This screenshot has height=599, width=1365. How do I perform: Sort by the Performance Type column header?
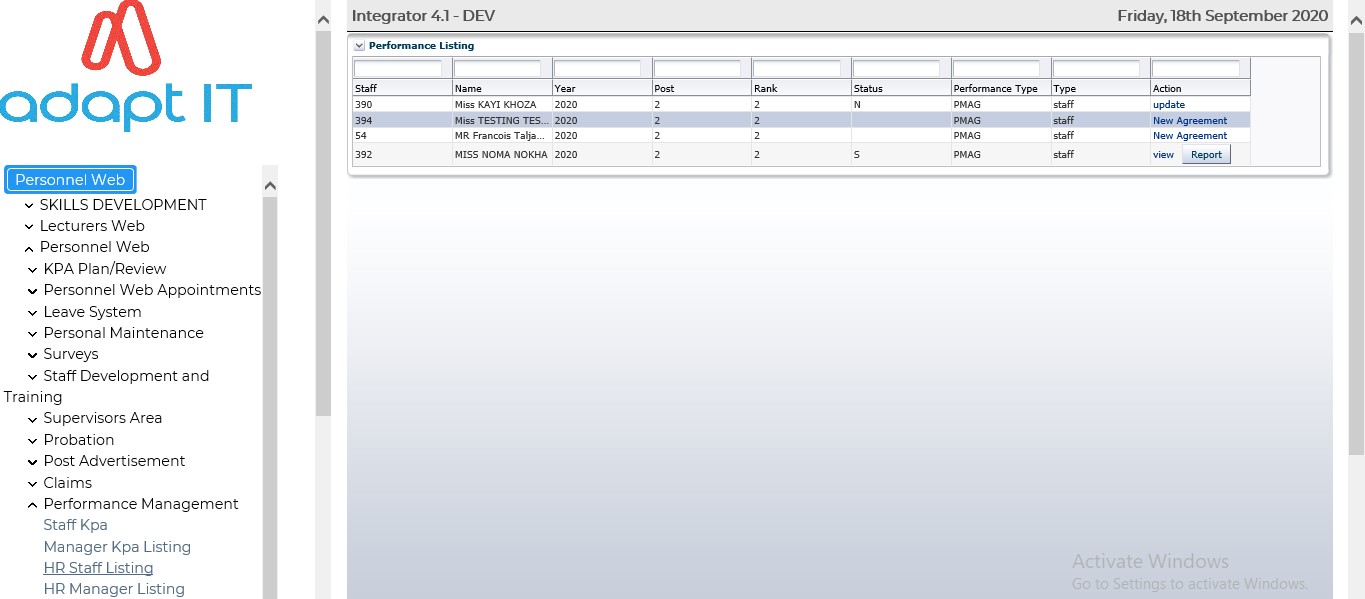[995, 89]
